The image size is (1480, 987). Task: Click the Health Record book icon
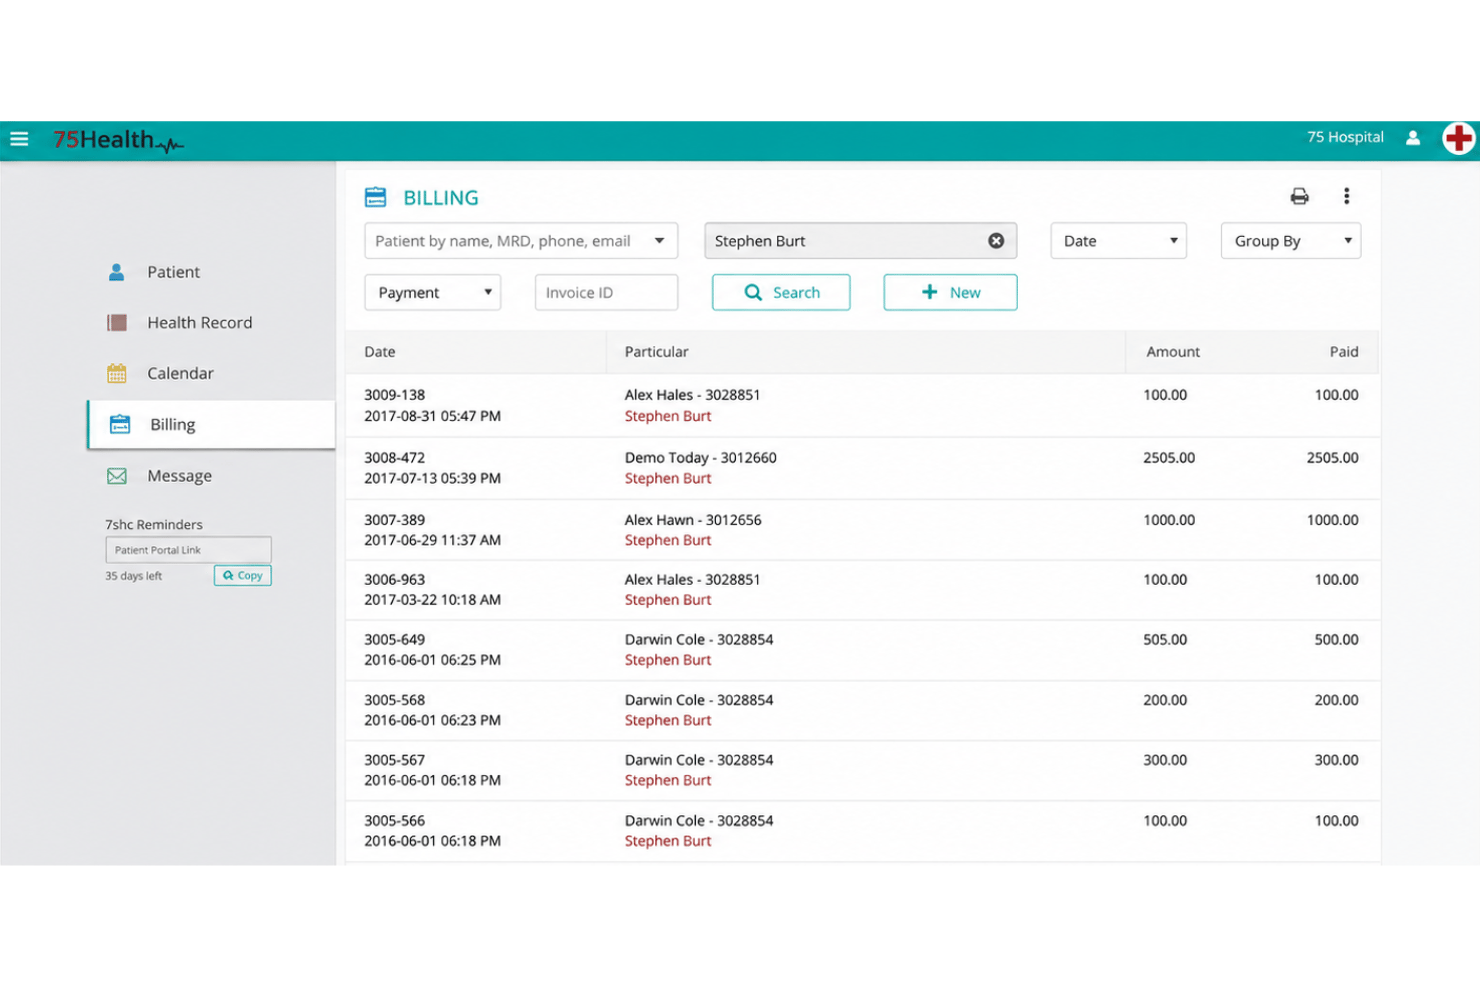pyautogui.click(x=117, y=322)
